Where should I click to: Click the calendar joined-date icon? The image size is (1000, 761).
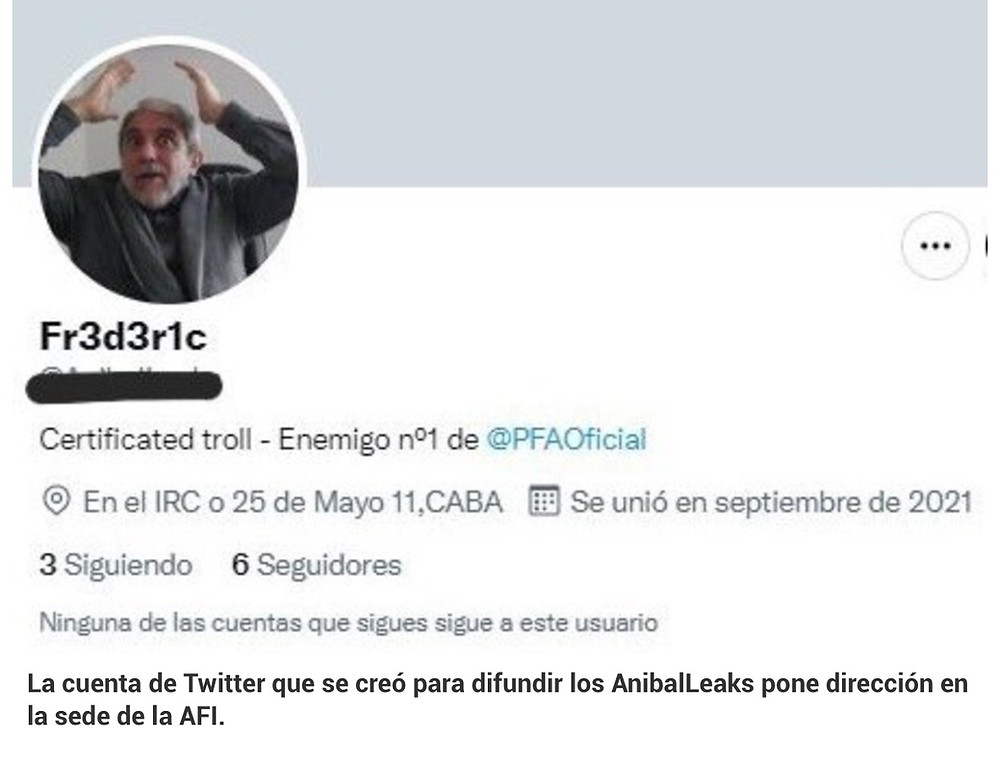point(544,501)
